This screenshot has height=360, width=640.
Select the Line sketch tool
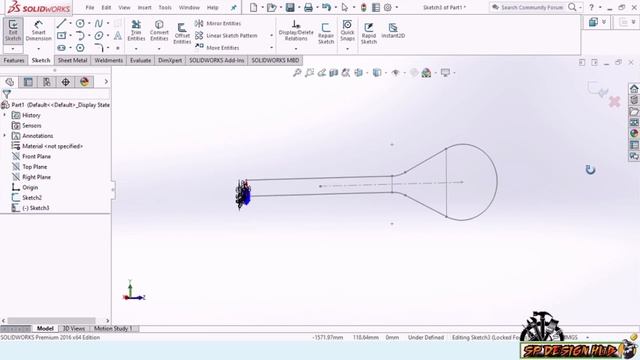coord(61,24)
